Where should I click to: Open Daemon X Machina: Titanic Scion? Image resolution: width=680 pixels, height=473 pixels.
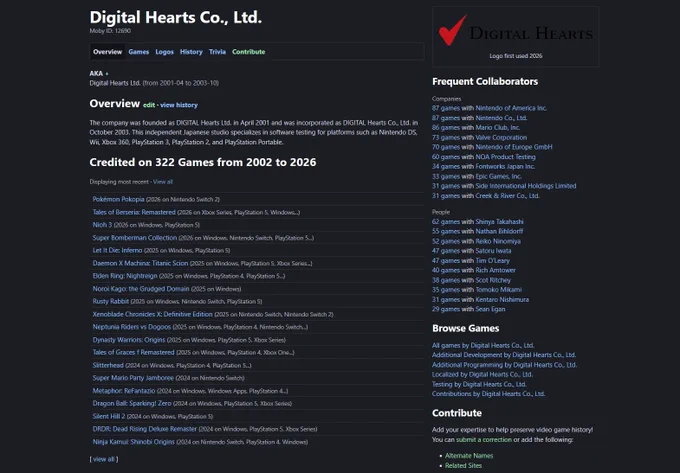click(x=140, y=263)
